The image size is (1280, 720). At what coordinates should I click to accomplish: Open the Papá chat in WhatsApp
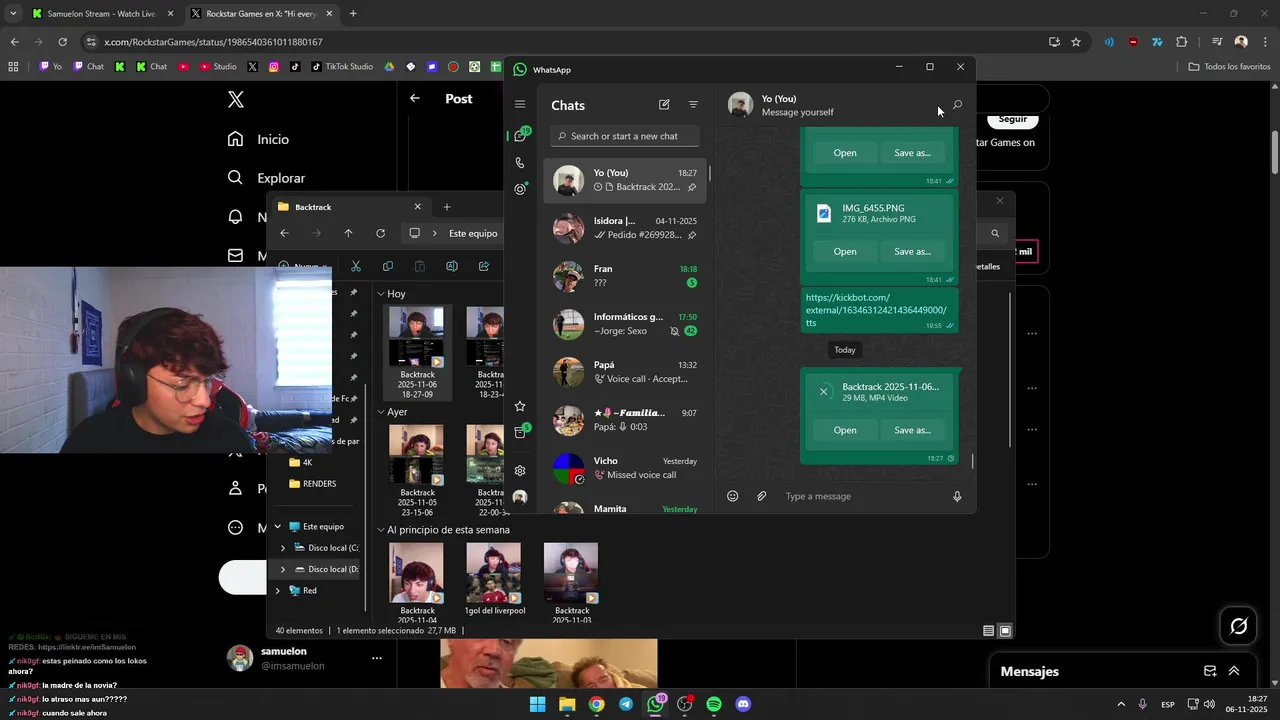click(x=625, y=372)
